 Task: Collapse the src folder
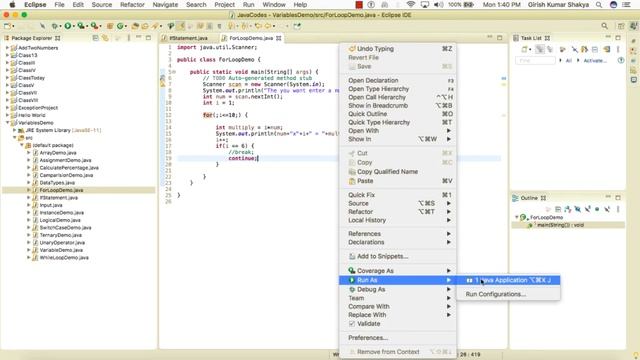click(14, 138)
